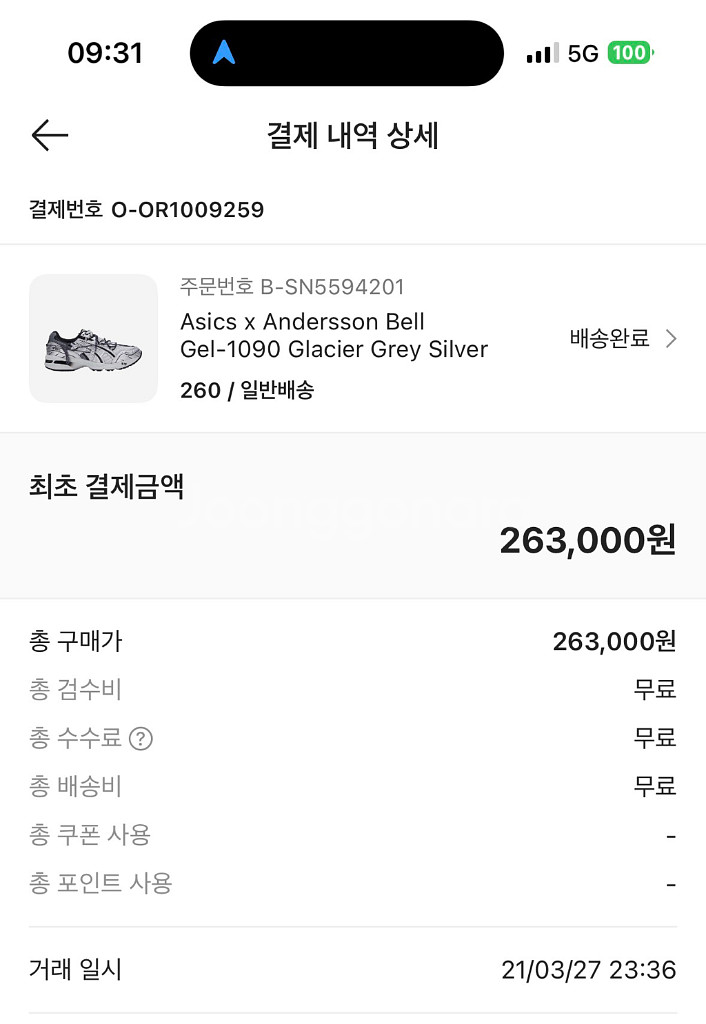Tap the cellular signal bars icon
Viewport: 706px width, 1024px height.
coord(542,54)
